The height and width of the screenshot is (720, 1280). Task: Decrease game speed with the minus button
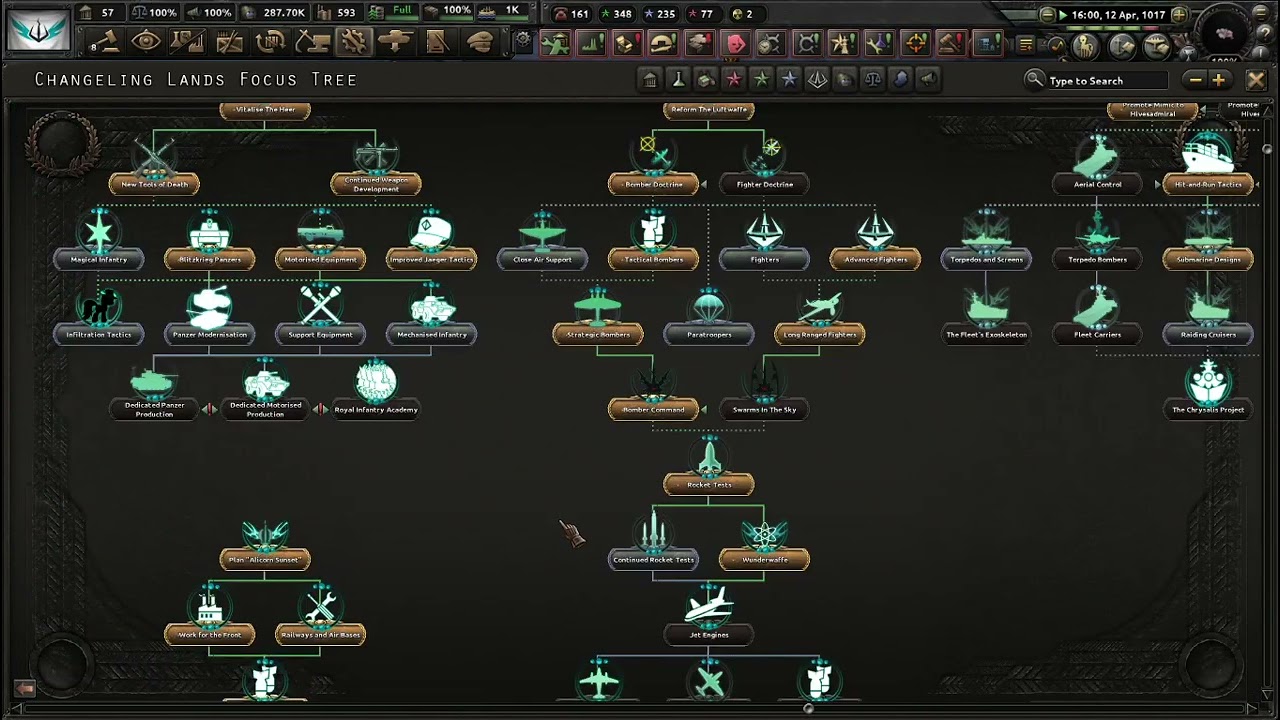(1047, 15)
